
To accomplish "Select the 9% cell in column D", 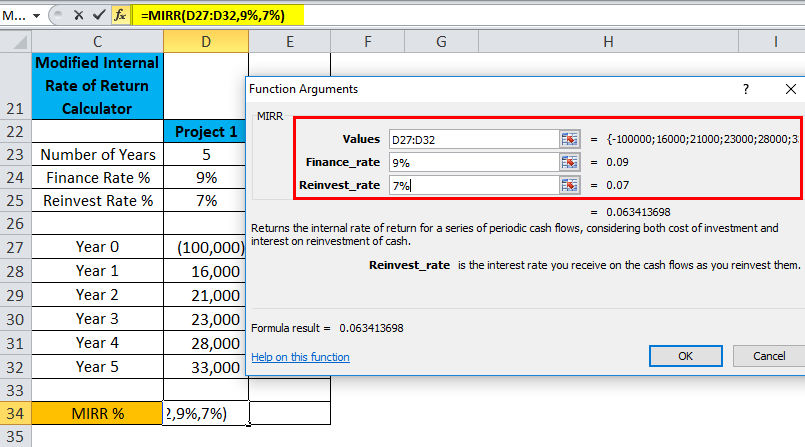I will pos(206,178).
